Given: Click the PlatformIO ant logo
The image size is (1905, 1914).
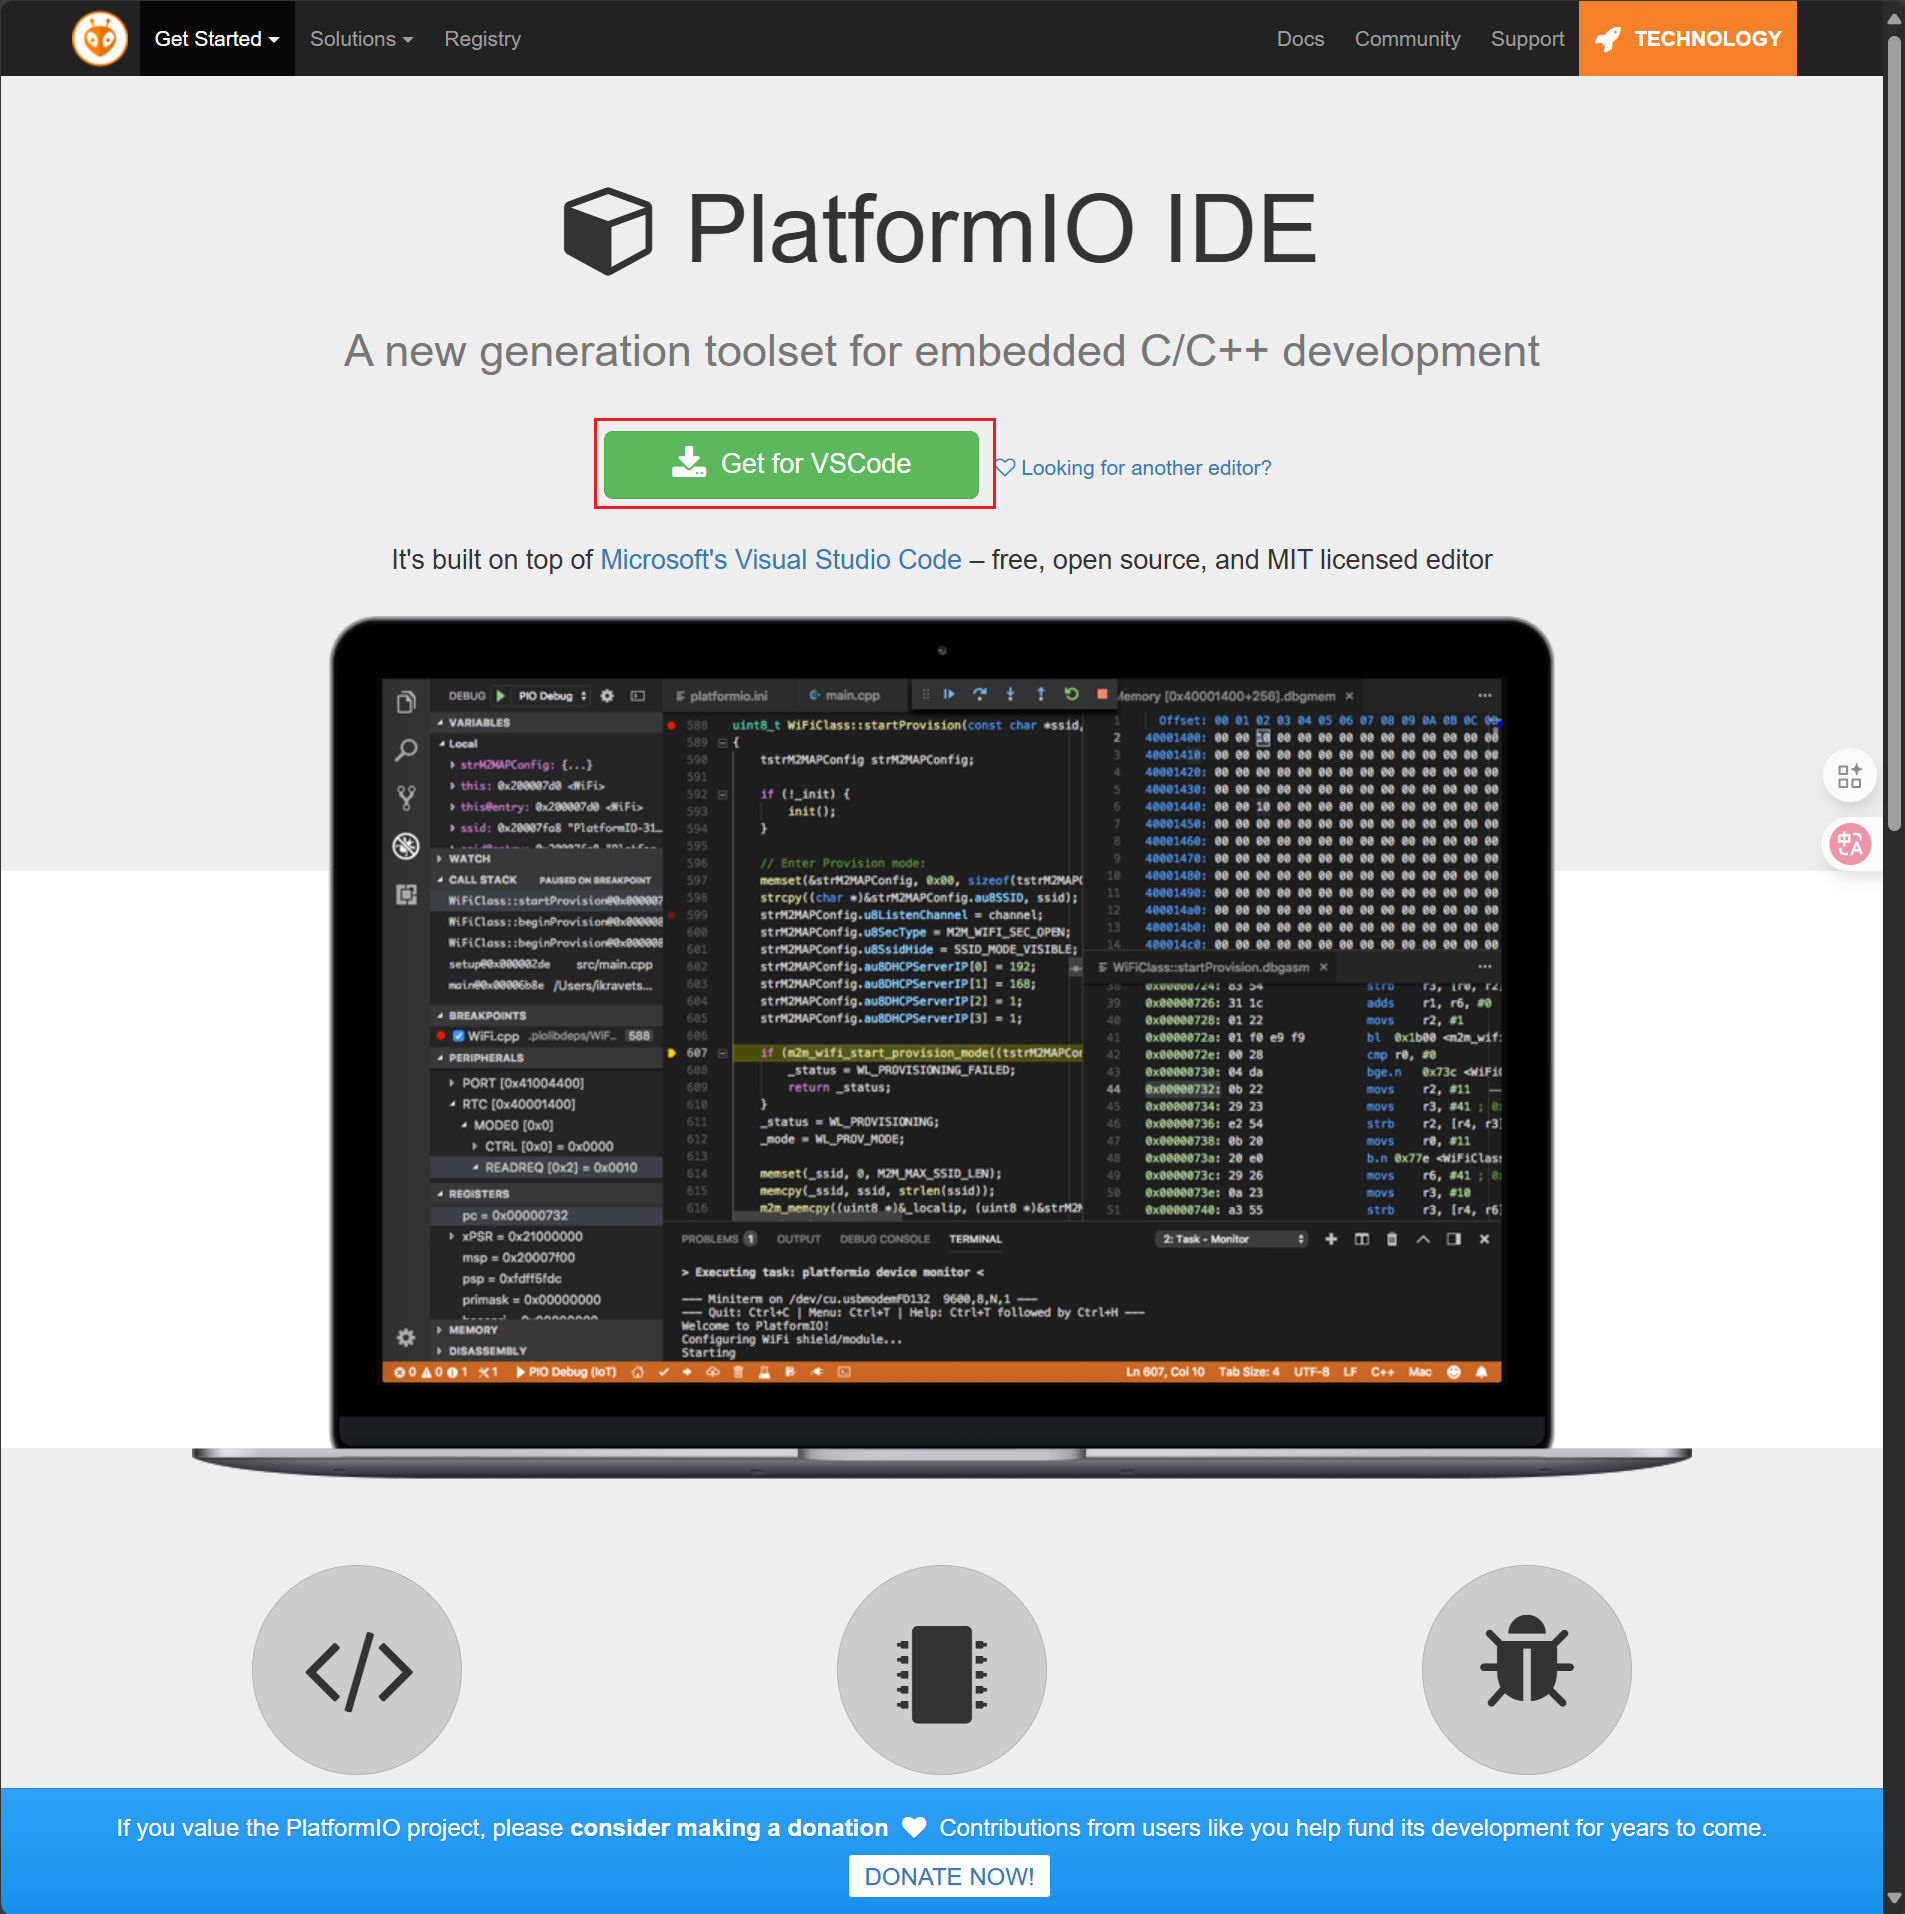Looking at the screenshot, I should tap(99, 39).
